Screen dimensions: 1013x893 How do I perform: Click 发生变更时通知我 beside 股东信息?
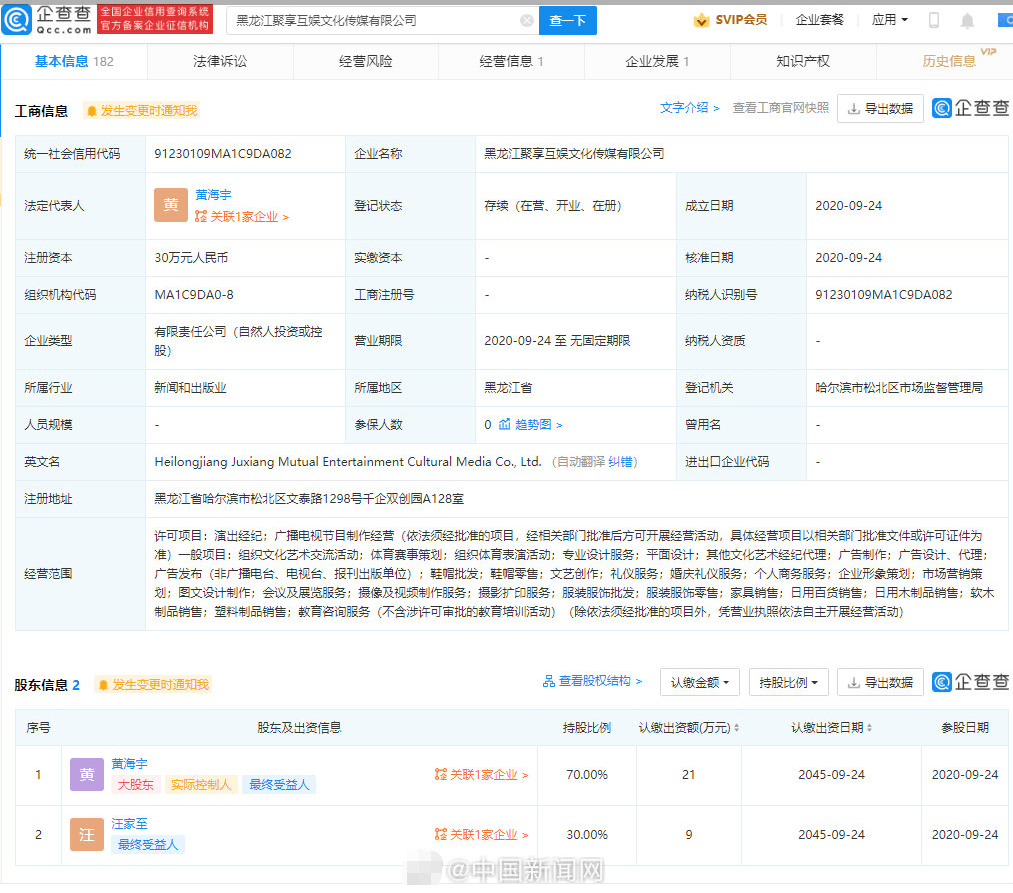(153, 685)
